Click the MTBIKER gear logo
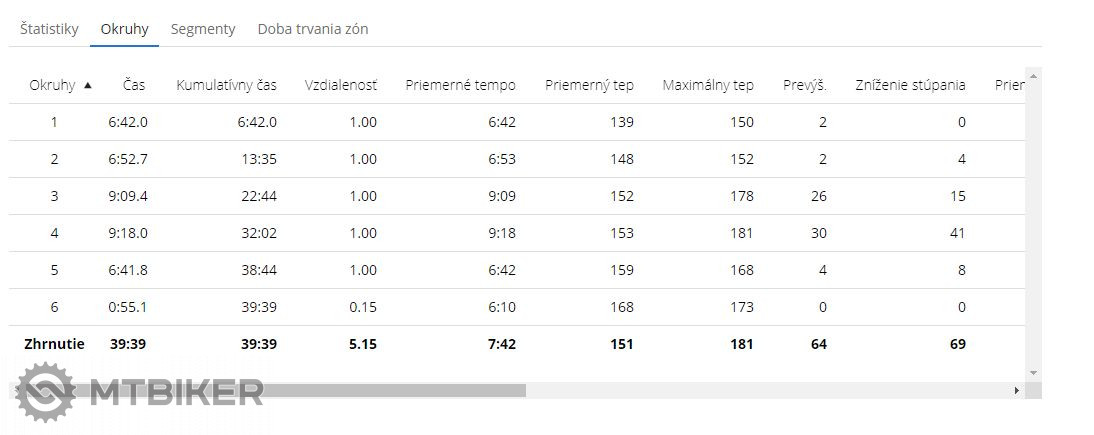The height and width of the screenshot is (435, 1094). [45, 392]
